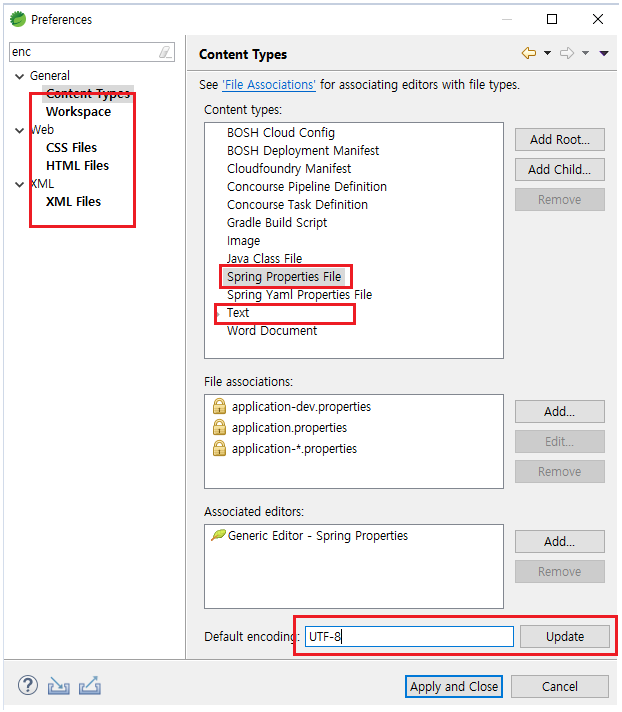Open the help question mark icon

[x=28, y=685]
